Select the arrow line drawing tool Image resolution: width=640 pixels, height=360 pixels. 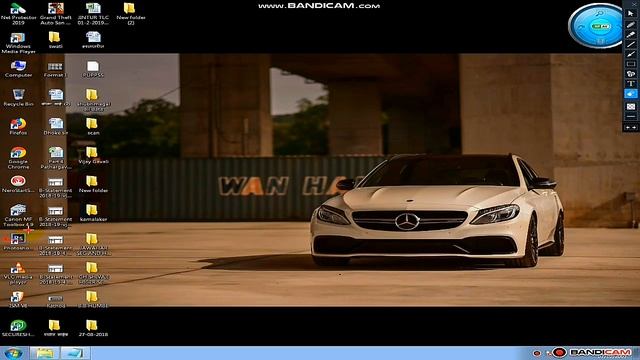point(631,54)
